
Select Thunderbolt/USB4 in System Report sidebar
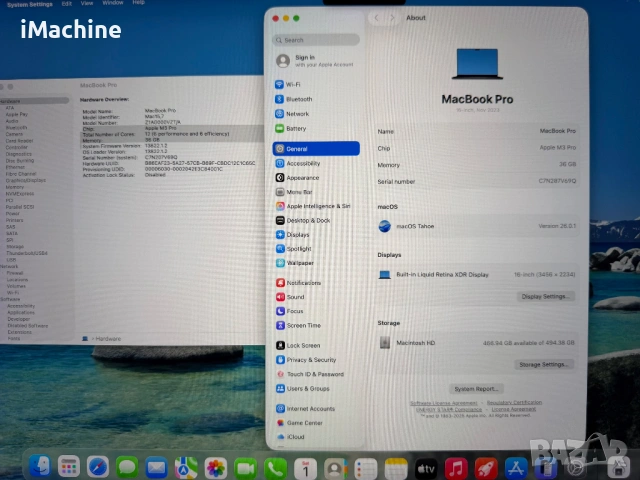pyautogui.click(x=27, y=253)
